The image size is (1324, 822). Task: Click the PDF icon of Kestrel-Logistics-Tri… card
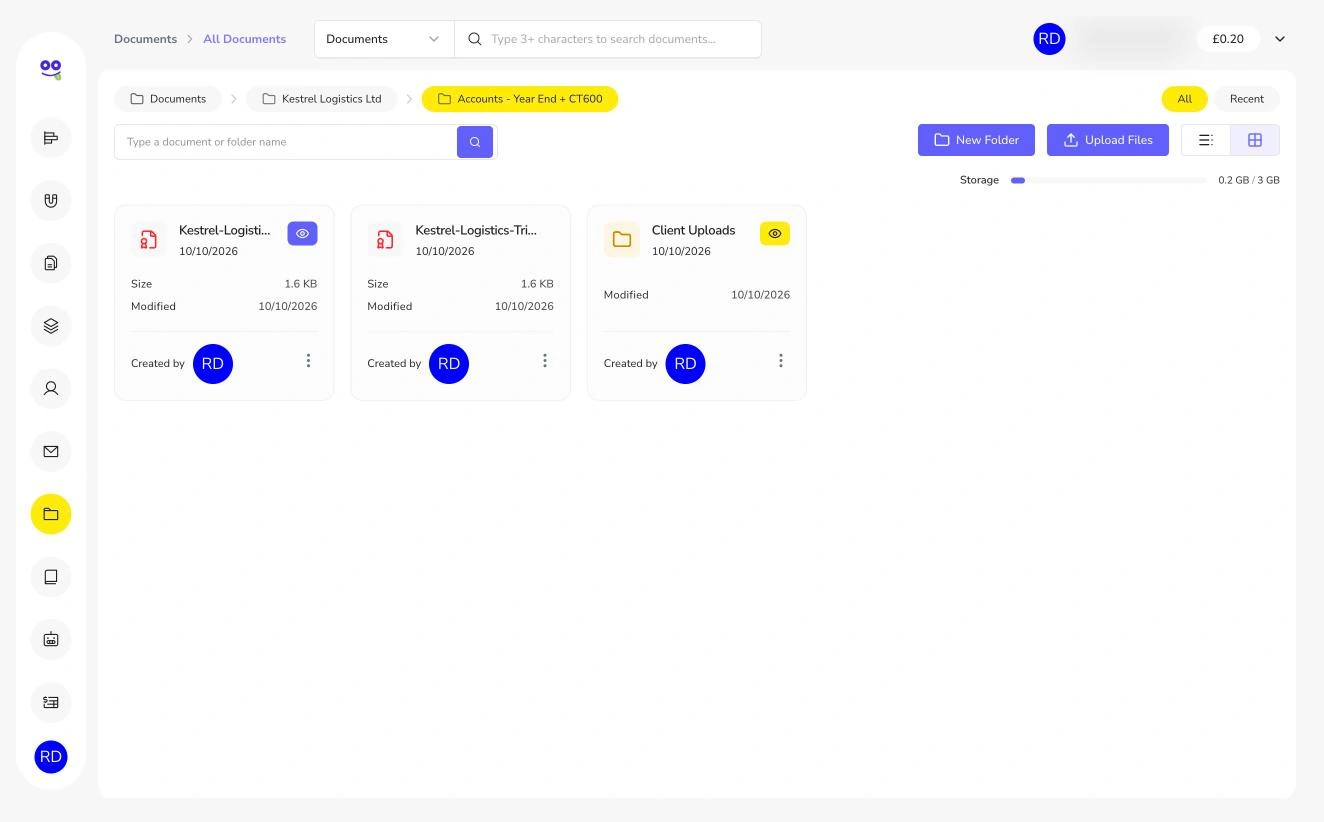[385, 240]
